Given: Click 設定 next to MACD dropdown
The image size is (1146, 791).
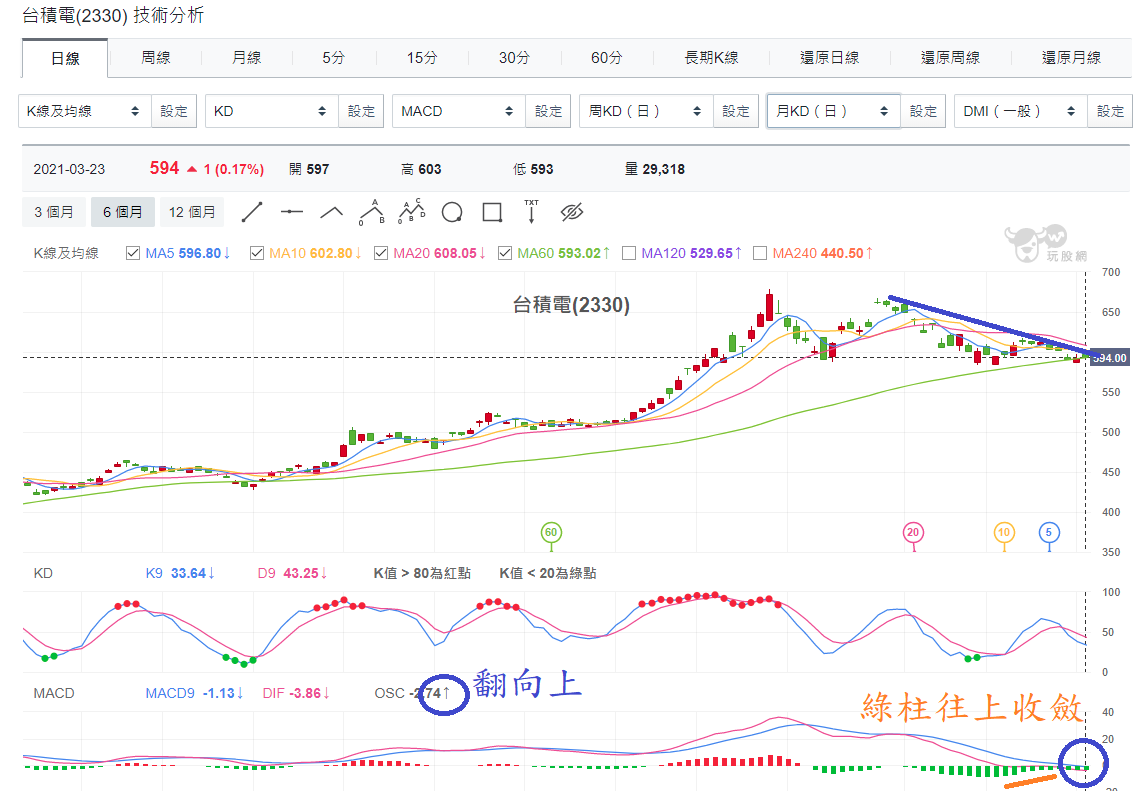Looking at the screenshot, I should click(548, 111).
